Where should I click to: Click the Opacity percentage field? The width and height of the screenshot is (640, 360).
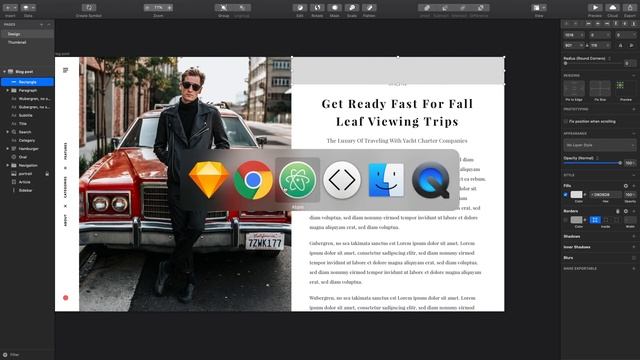tap(630, 163)
